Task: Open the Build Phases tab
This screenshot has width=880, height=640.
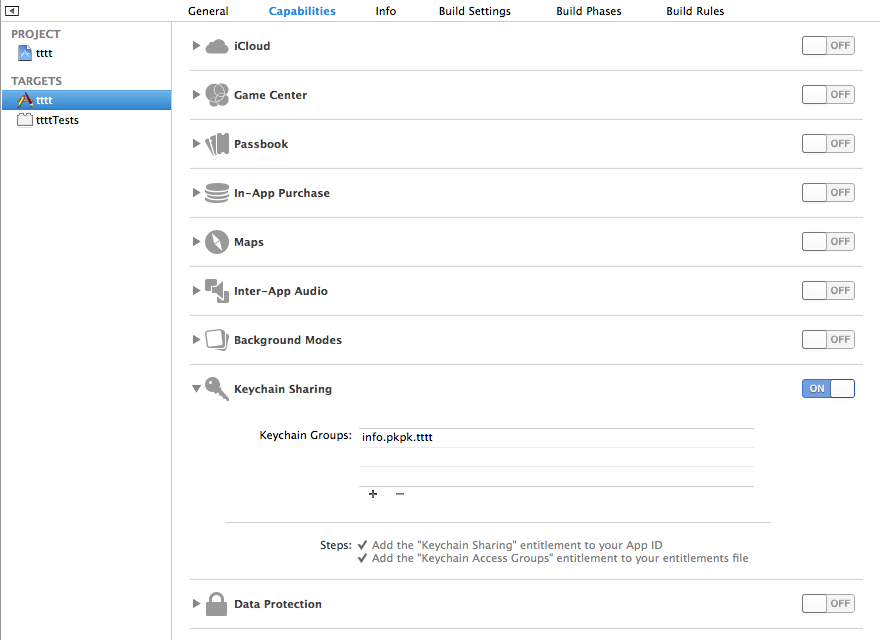Action: pos(589,11)
